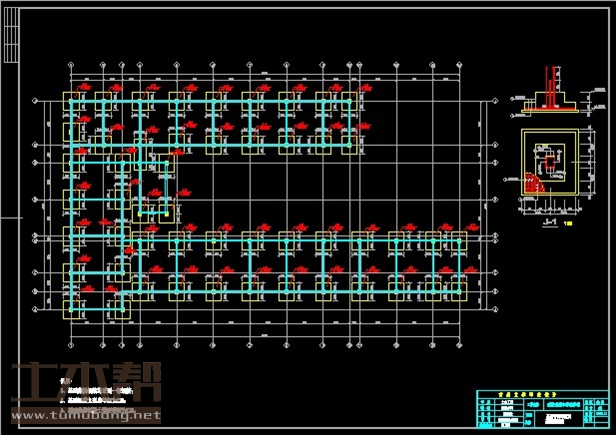
Task: Select the isolated yellow footing inside the courtyard
Action: [x=152, y=208]
